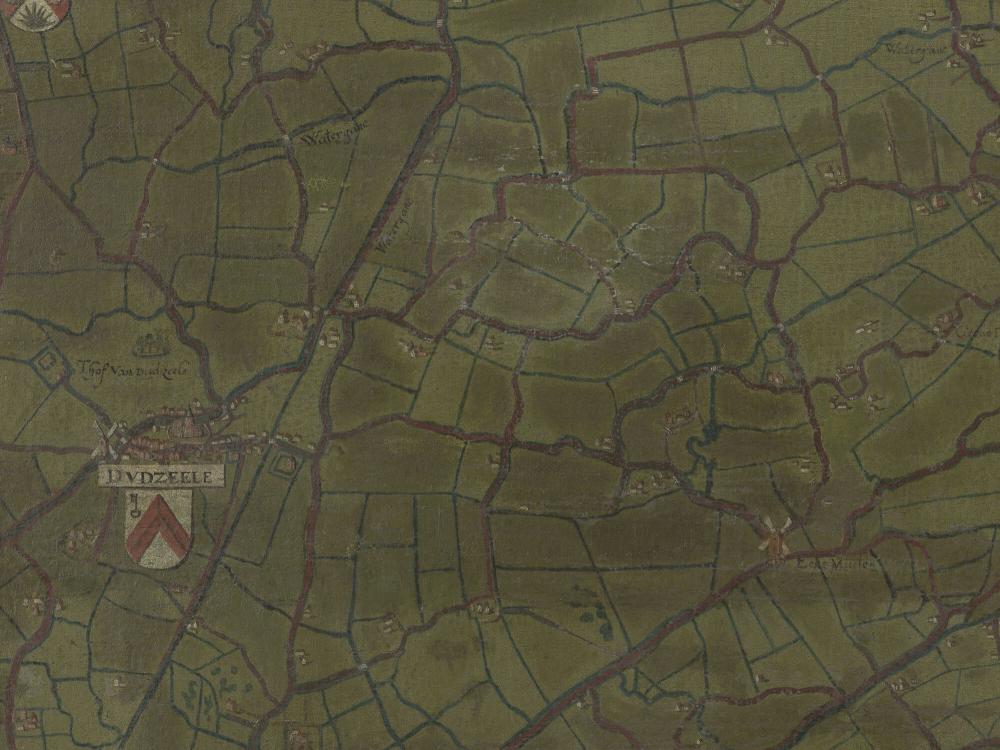
Task: Click the pond on the stream northwest of the windmill
Action: (x=705, y=436)
